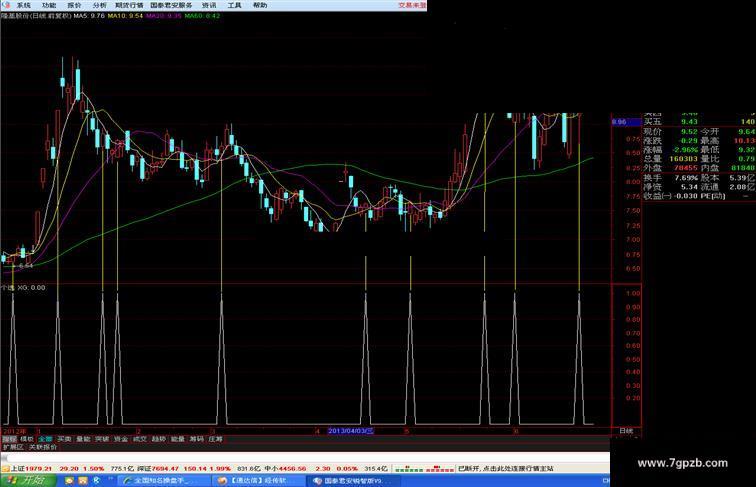Click the highlighted date 2013/04/03 label
The height and width of the screenshot is (487, 756).
coord(351,431)
